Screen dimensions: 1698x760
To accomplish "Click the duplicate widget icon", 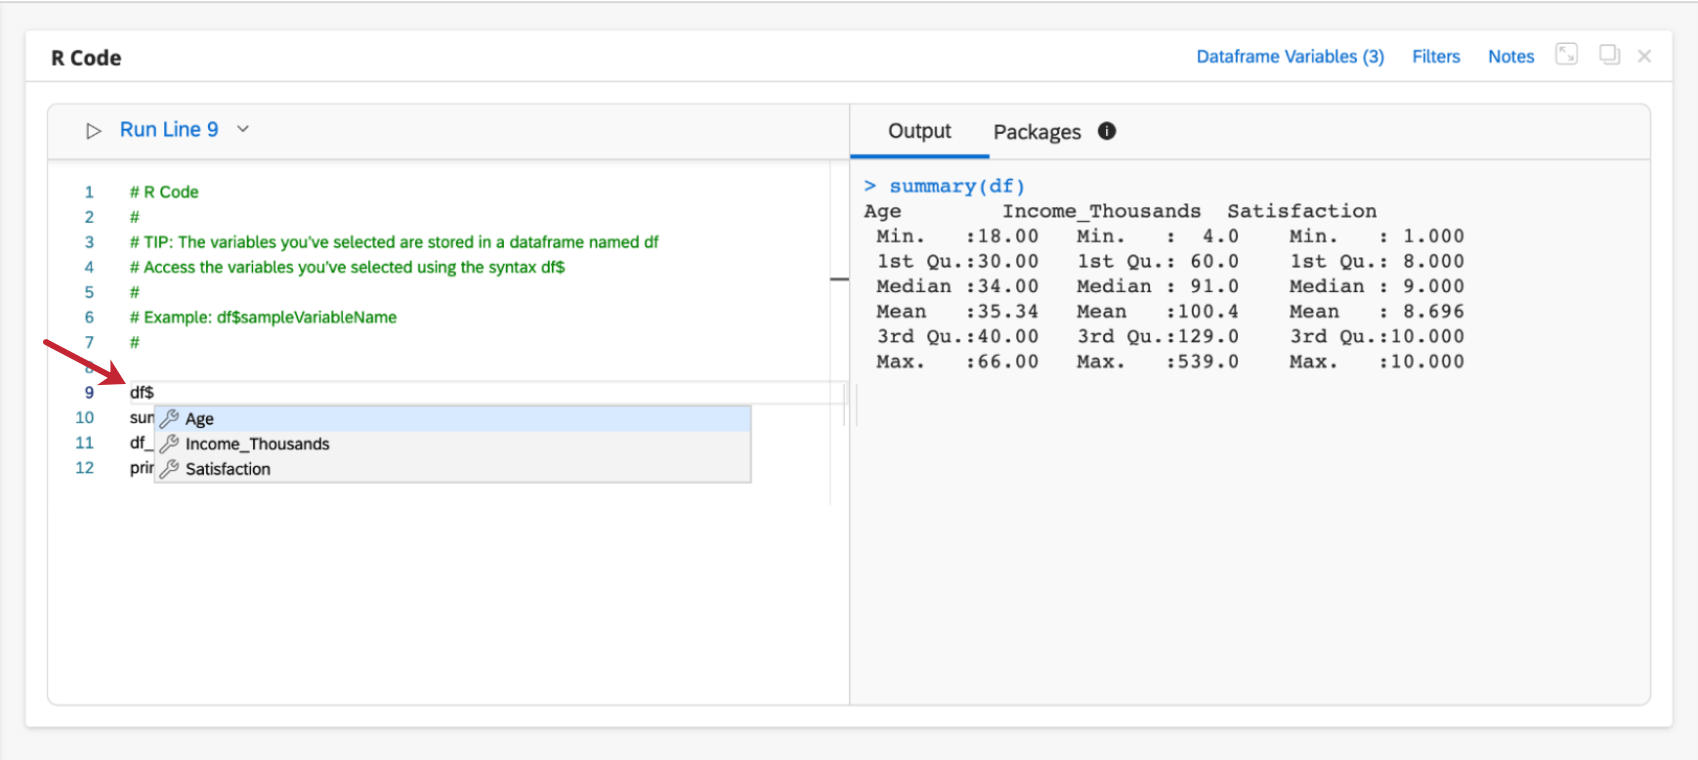I will pyautogui.click(x=1609, y=55).
